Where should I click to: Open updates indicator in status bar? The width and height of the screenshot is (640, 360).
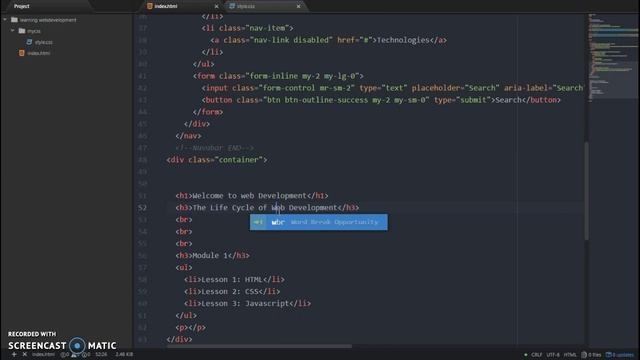tap(620, 355)
